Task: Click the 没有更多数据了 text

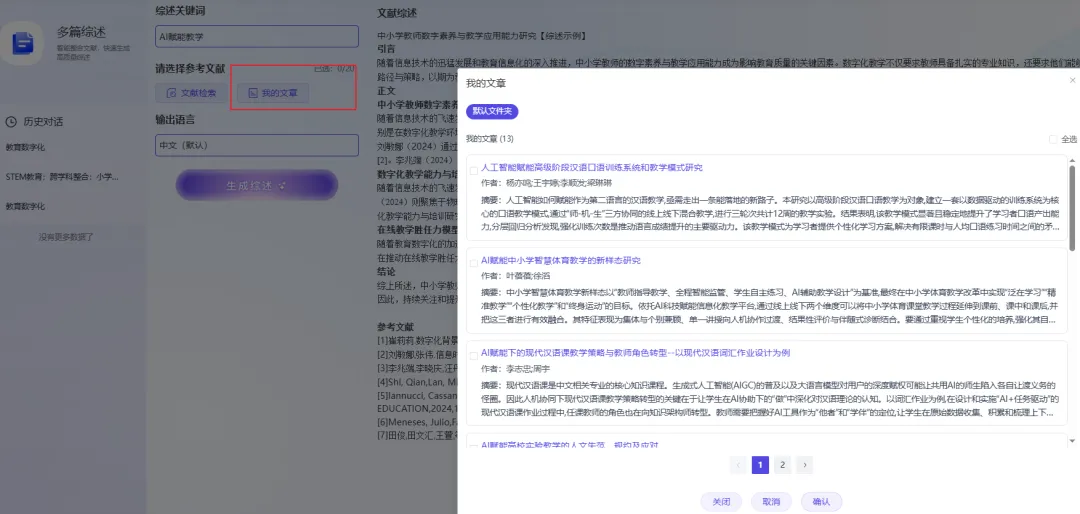Action: click(x=65, y=237)
